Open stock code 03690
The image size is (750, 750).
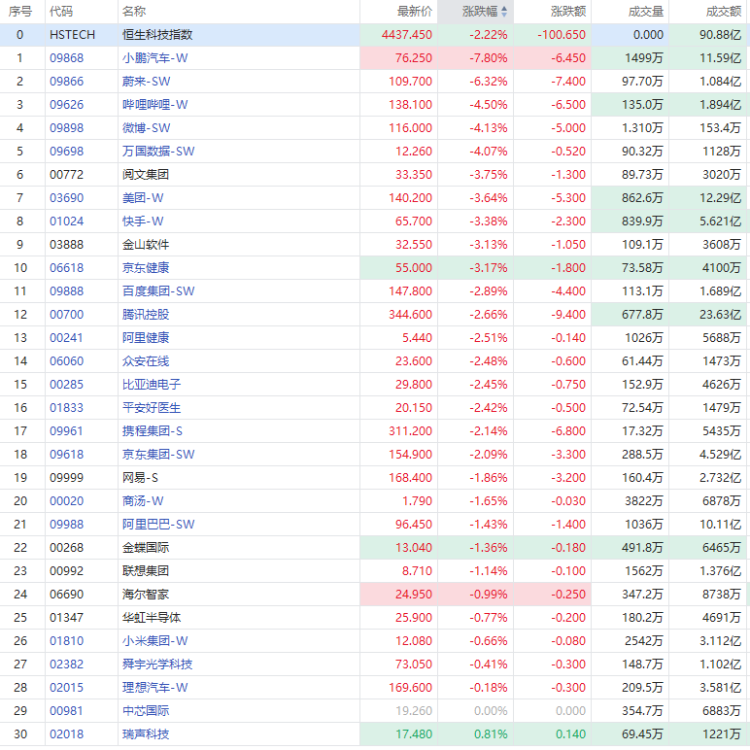pos(66,198)
